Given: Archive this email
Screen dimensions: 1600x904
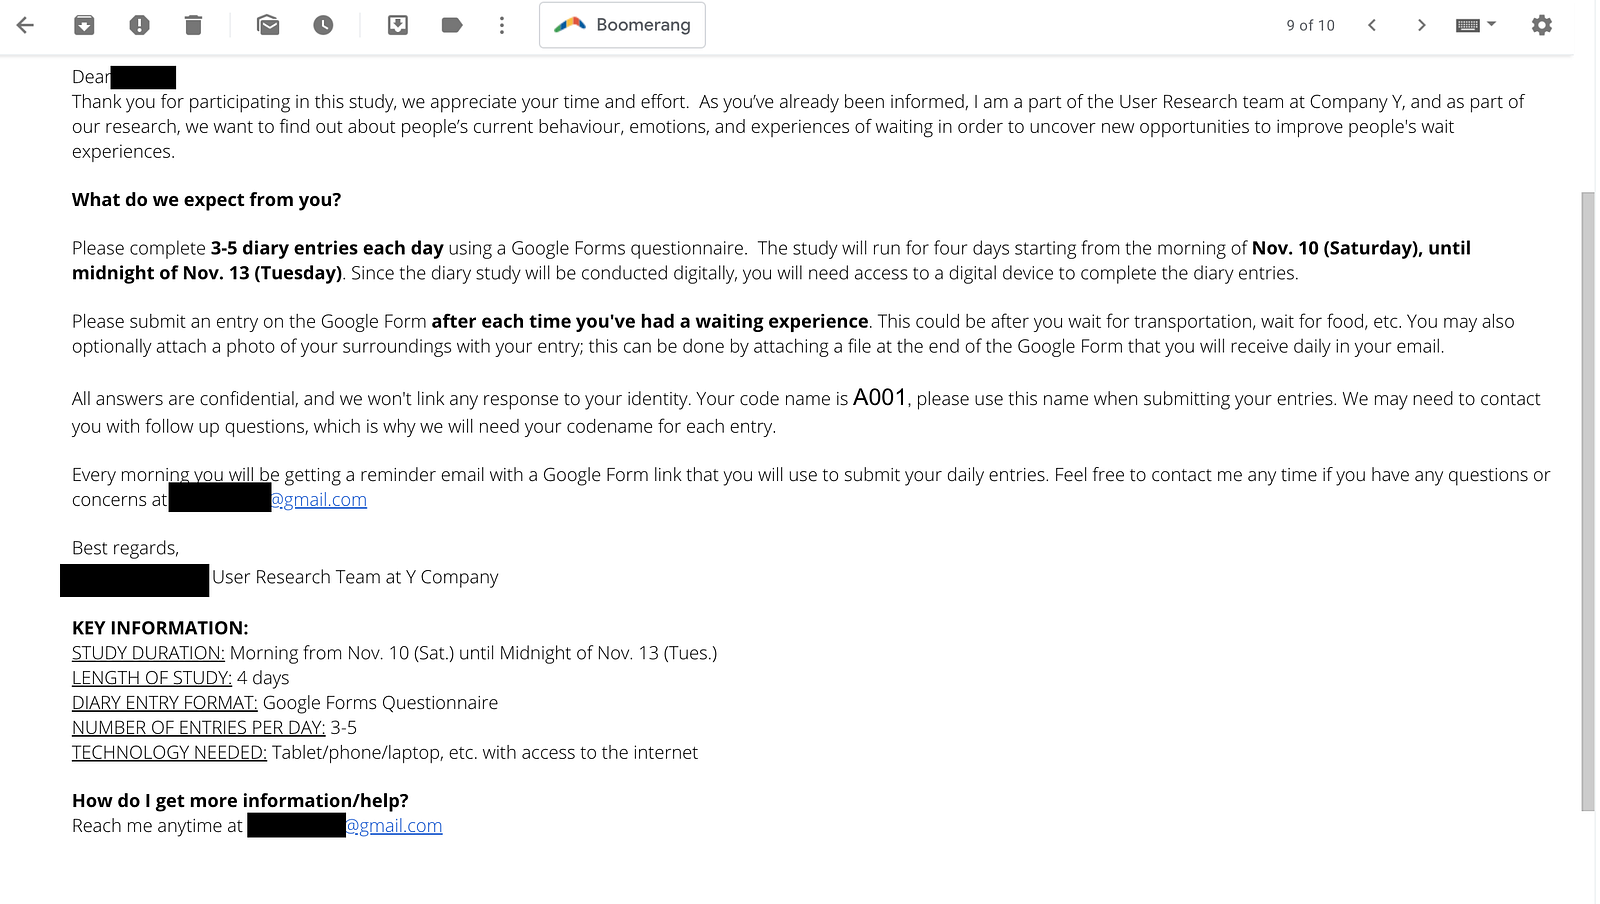Looking at the screenshot, I should pyautogui.click(x=84, y=25).
